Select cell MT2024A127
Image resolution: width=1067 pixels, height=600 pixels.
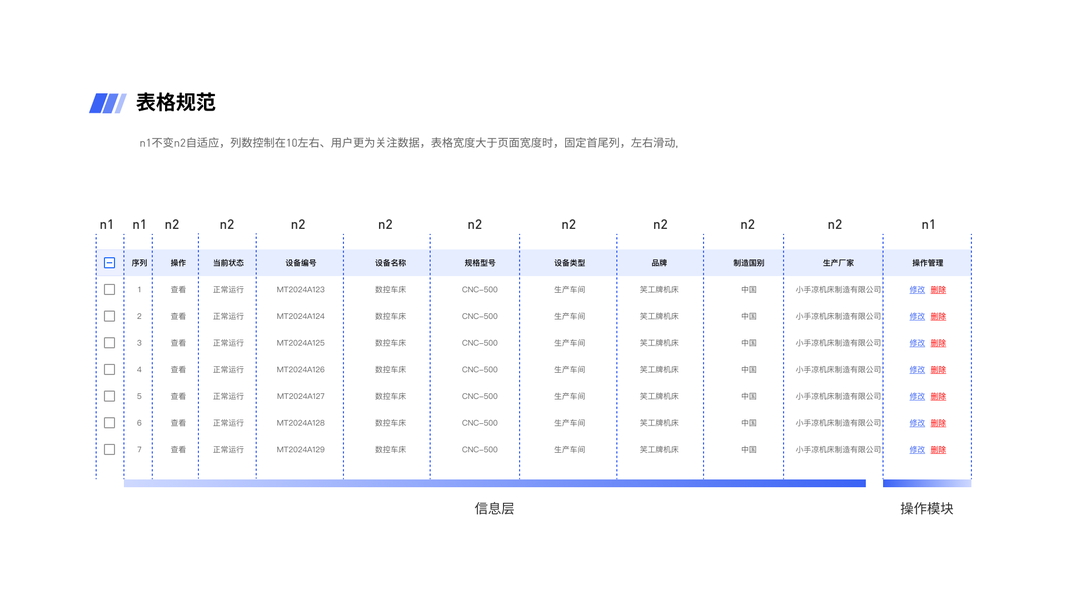coord(301,396)
